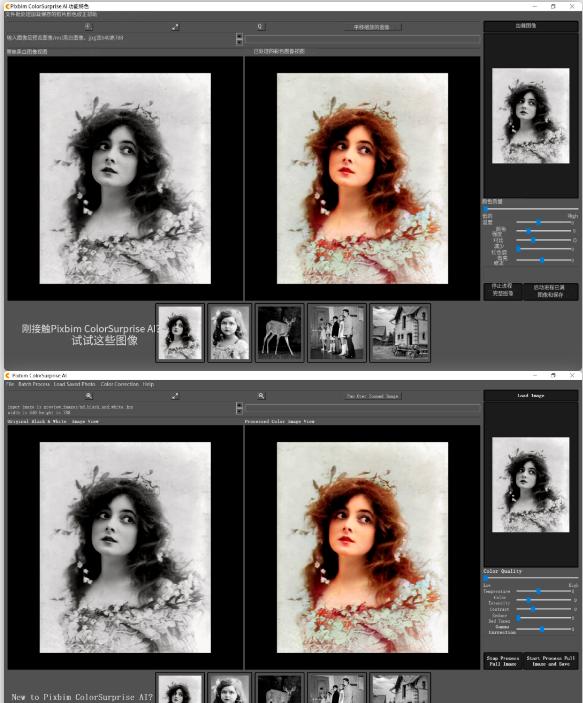Viewport: 583px width, 703px height.
Task: Click Pixbim logo icon in English window title
Action: 7,375
